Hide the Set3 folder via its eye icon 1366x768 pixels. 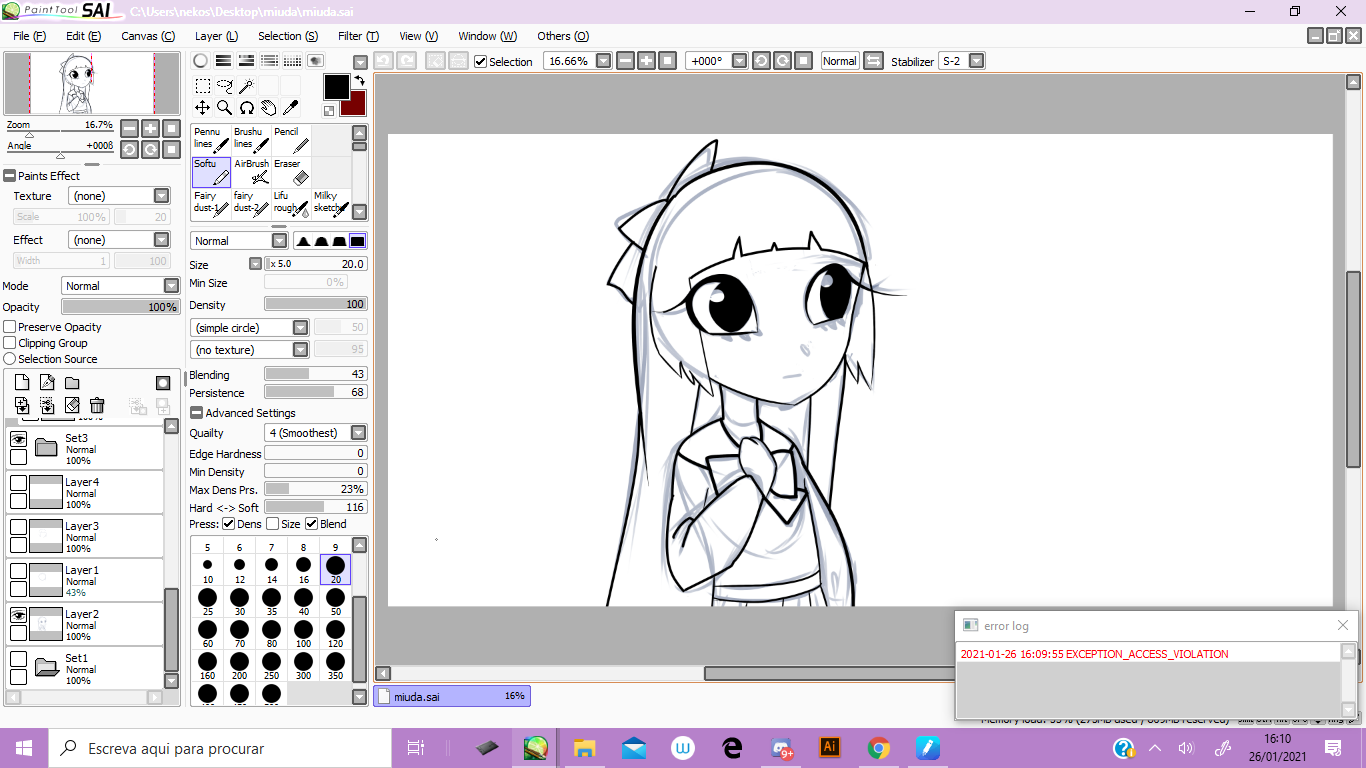point(18,439)
